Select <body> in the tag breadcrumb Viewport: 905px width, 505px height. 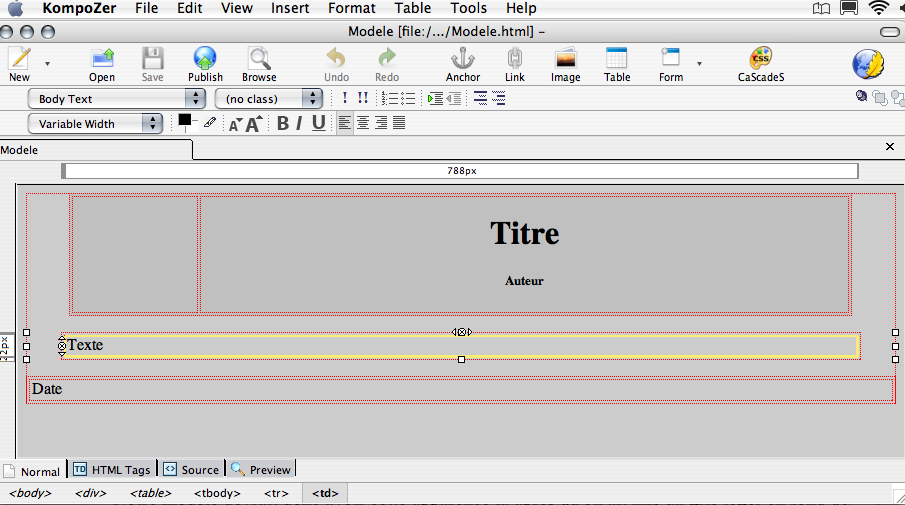(30, 493)
